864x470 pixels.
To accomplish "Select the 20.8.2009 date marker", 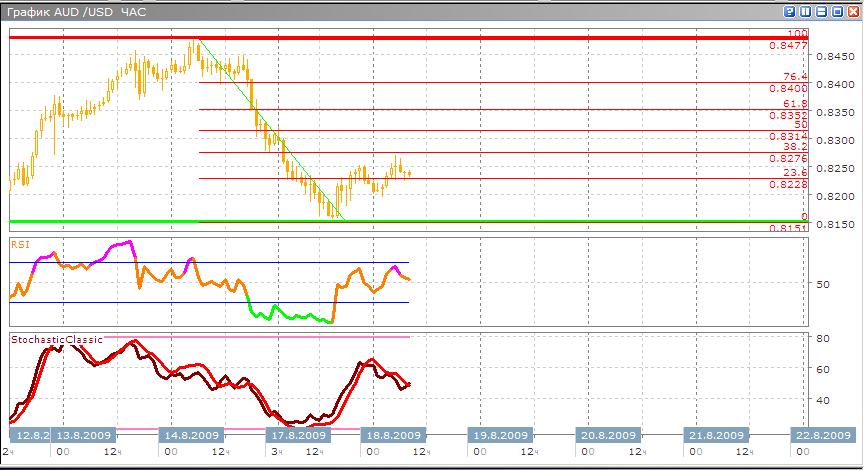I will pos(609,436).
